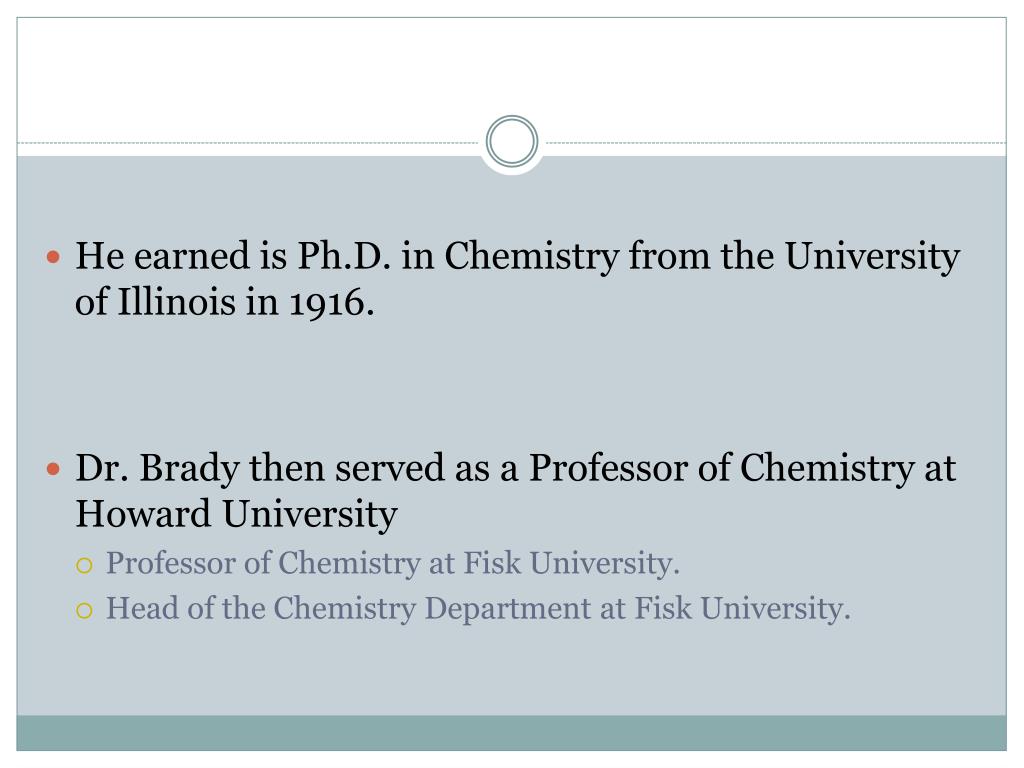Image resolution: width=1024 pixels, height=768 pixels.
Task: Click the words "Professor of Chemistry at" in the Dr. Brady line
Action: 742,469
